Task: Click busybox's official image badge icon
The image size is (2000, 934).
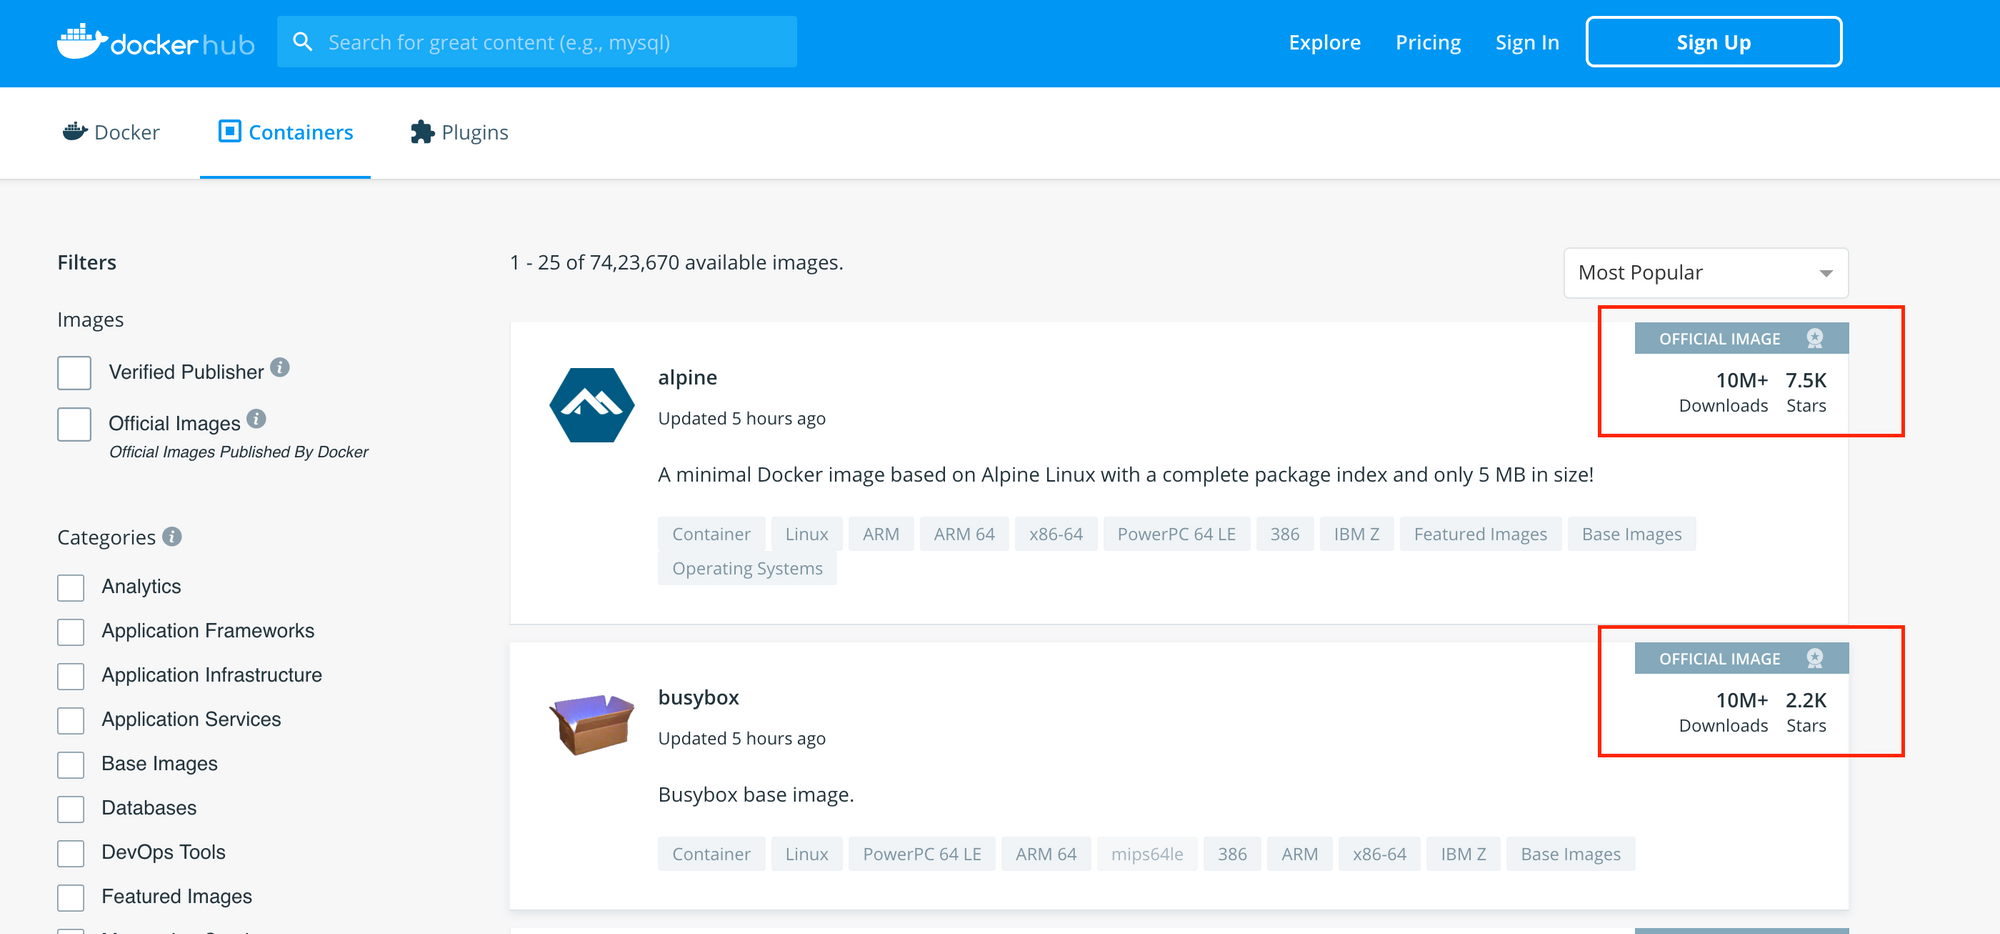Action: tap(1815, 659)
